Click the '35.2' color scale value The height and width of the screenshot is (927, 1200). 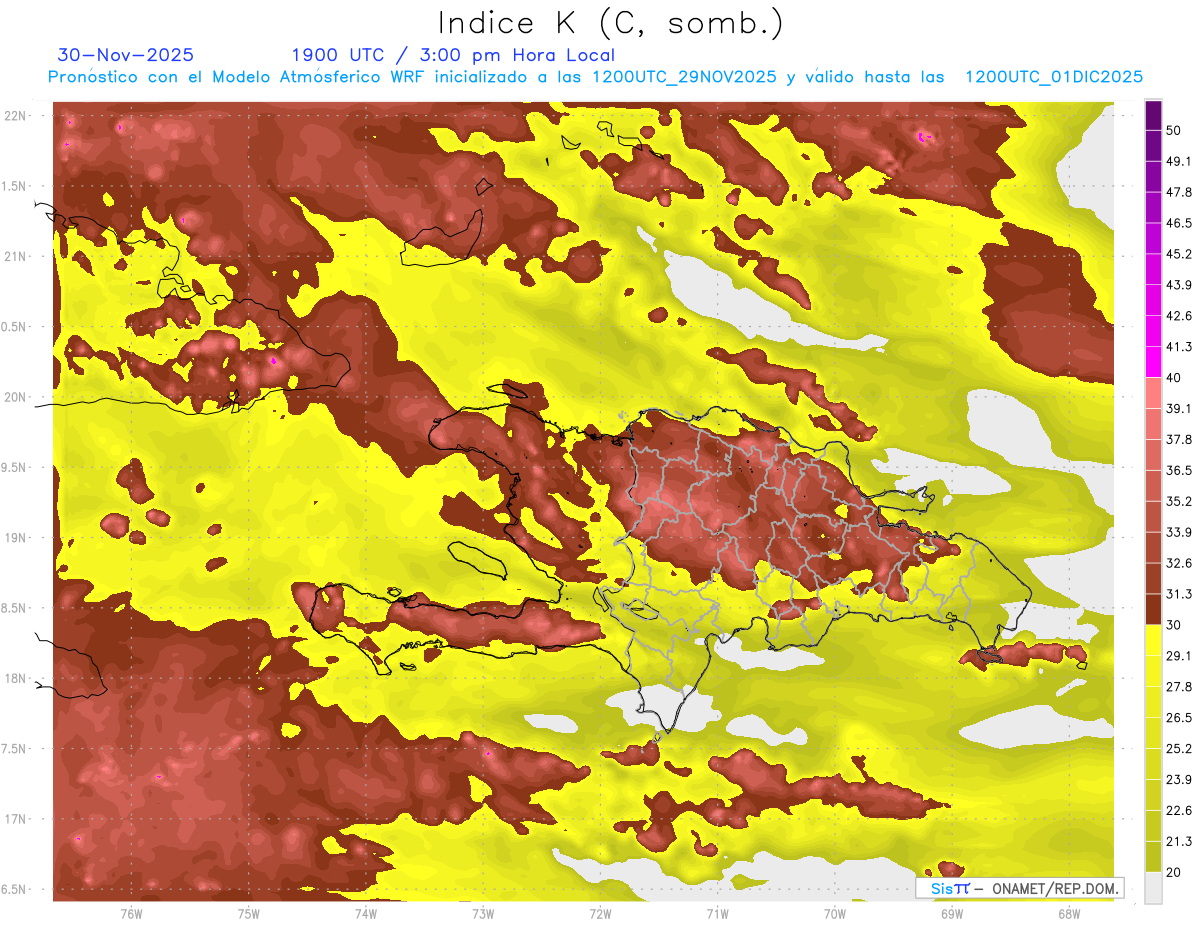[1179, 501]
